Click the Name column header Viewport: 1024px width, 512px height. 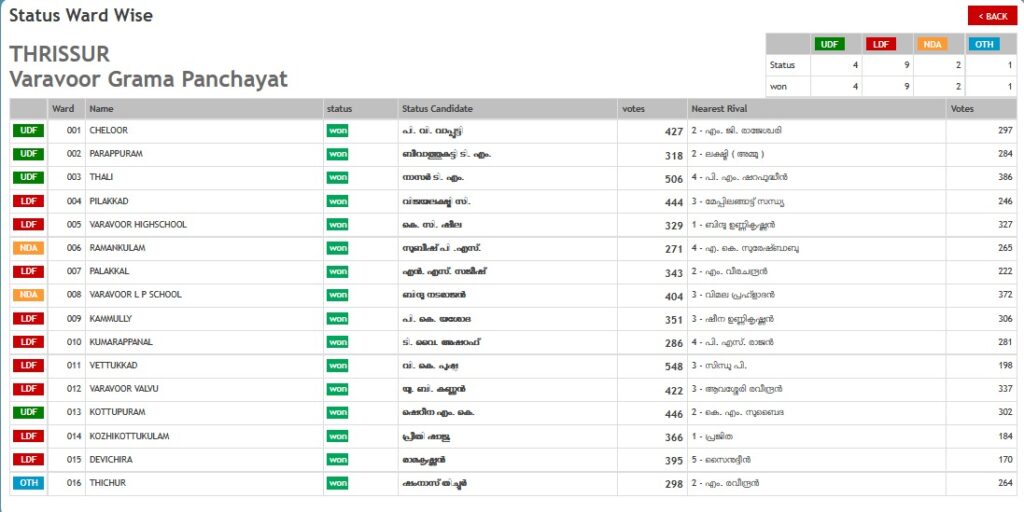point(101,108)
